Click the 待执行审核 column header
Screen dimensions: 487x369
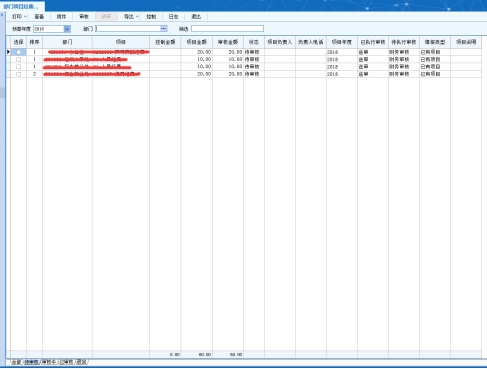pyautogui.click(x=404, y=42)
